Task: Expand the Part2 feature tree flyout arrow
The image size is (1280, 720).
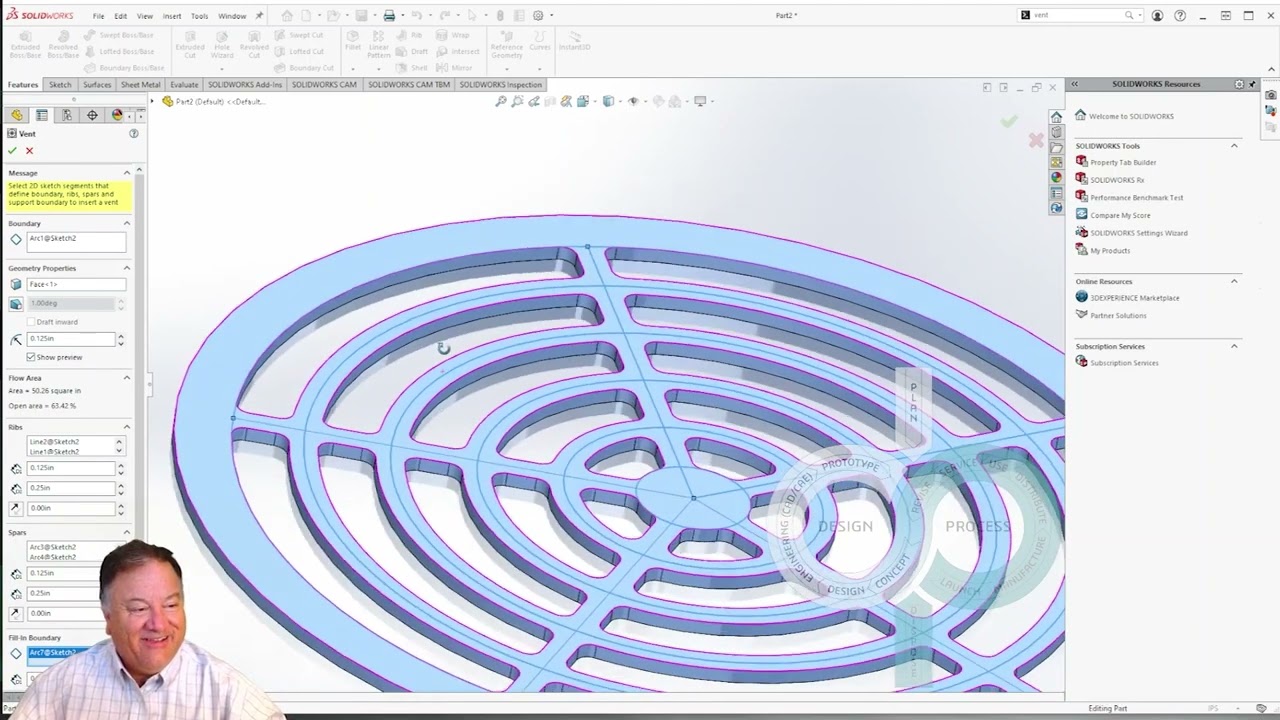Action: click(x=152, y=101)
